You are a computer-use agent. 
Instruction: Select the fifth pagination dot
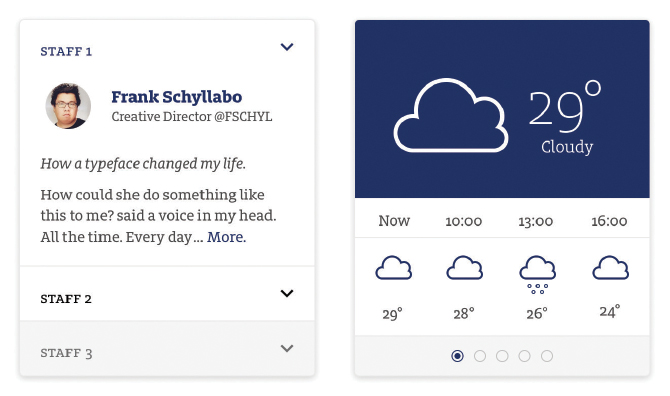547,356
